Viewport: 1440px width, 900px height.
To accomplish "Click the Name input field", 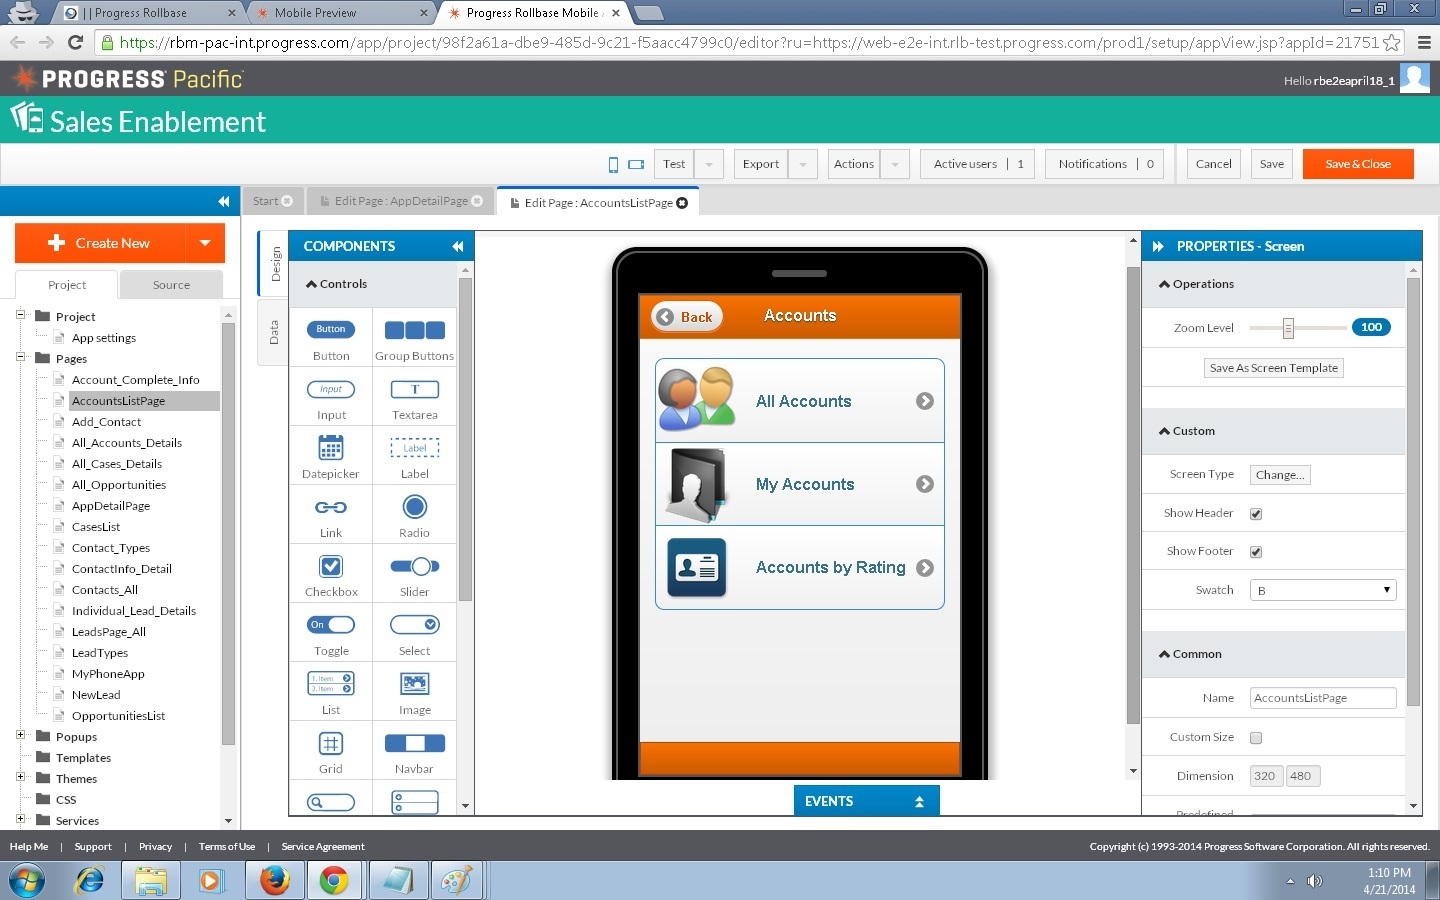I will click(1322, 698).
